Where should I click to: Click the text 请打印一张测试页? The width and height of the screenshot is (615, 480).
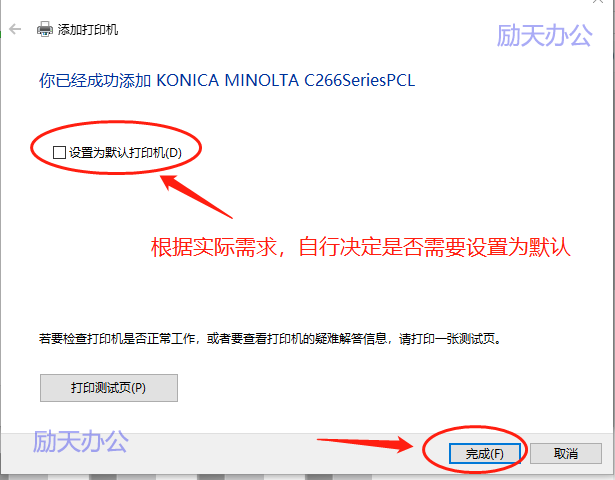click(x=450, y=339)
